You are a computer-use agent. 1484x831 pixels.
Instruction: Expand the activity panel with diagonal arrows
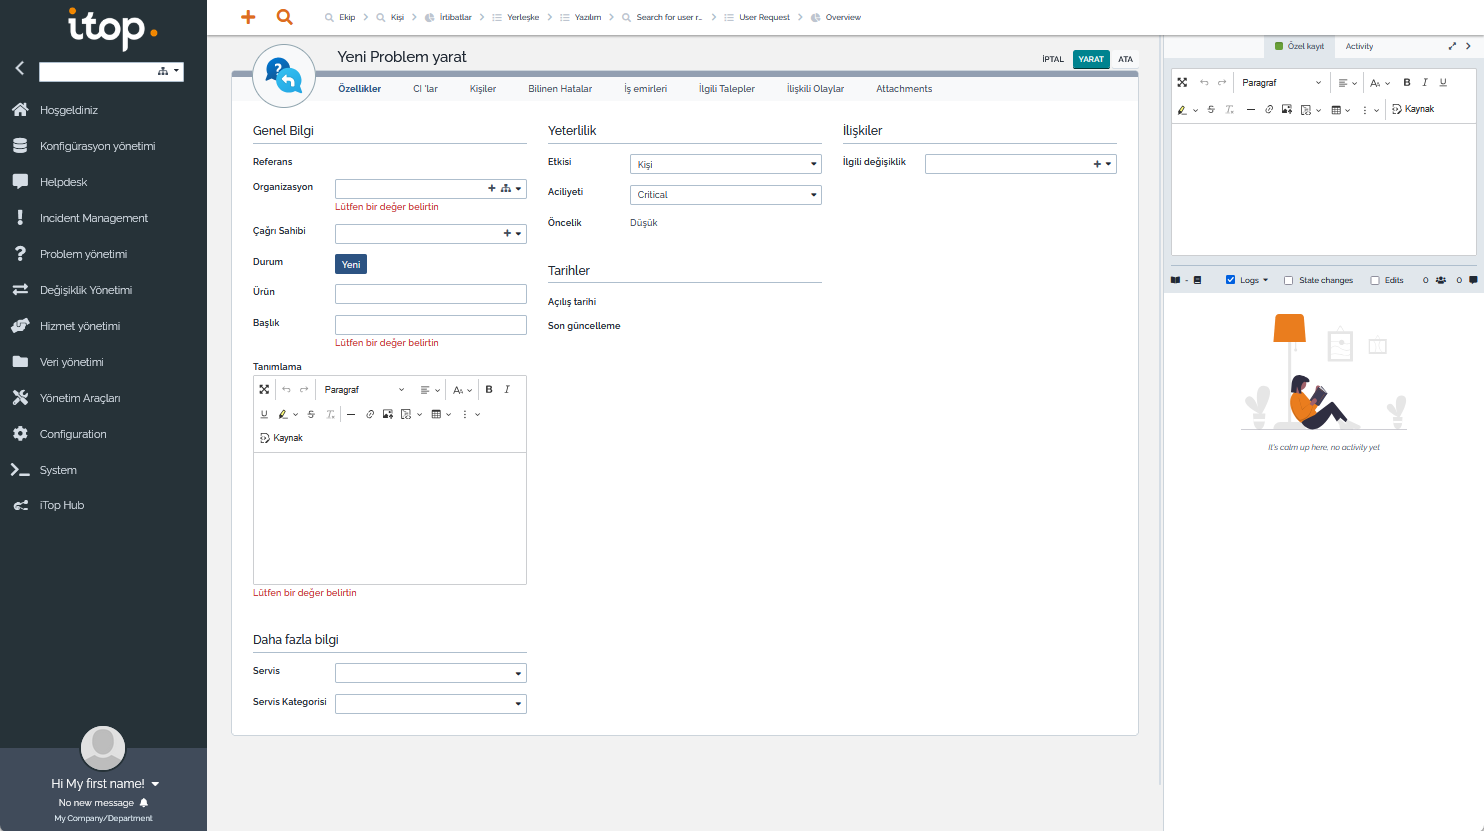[x=1452, y=46]
